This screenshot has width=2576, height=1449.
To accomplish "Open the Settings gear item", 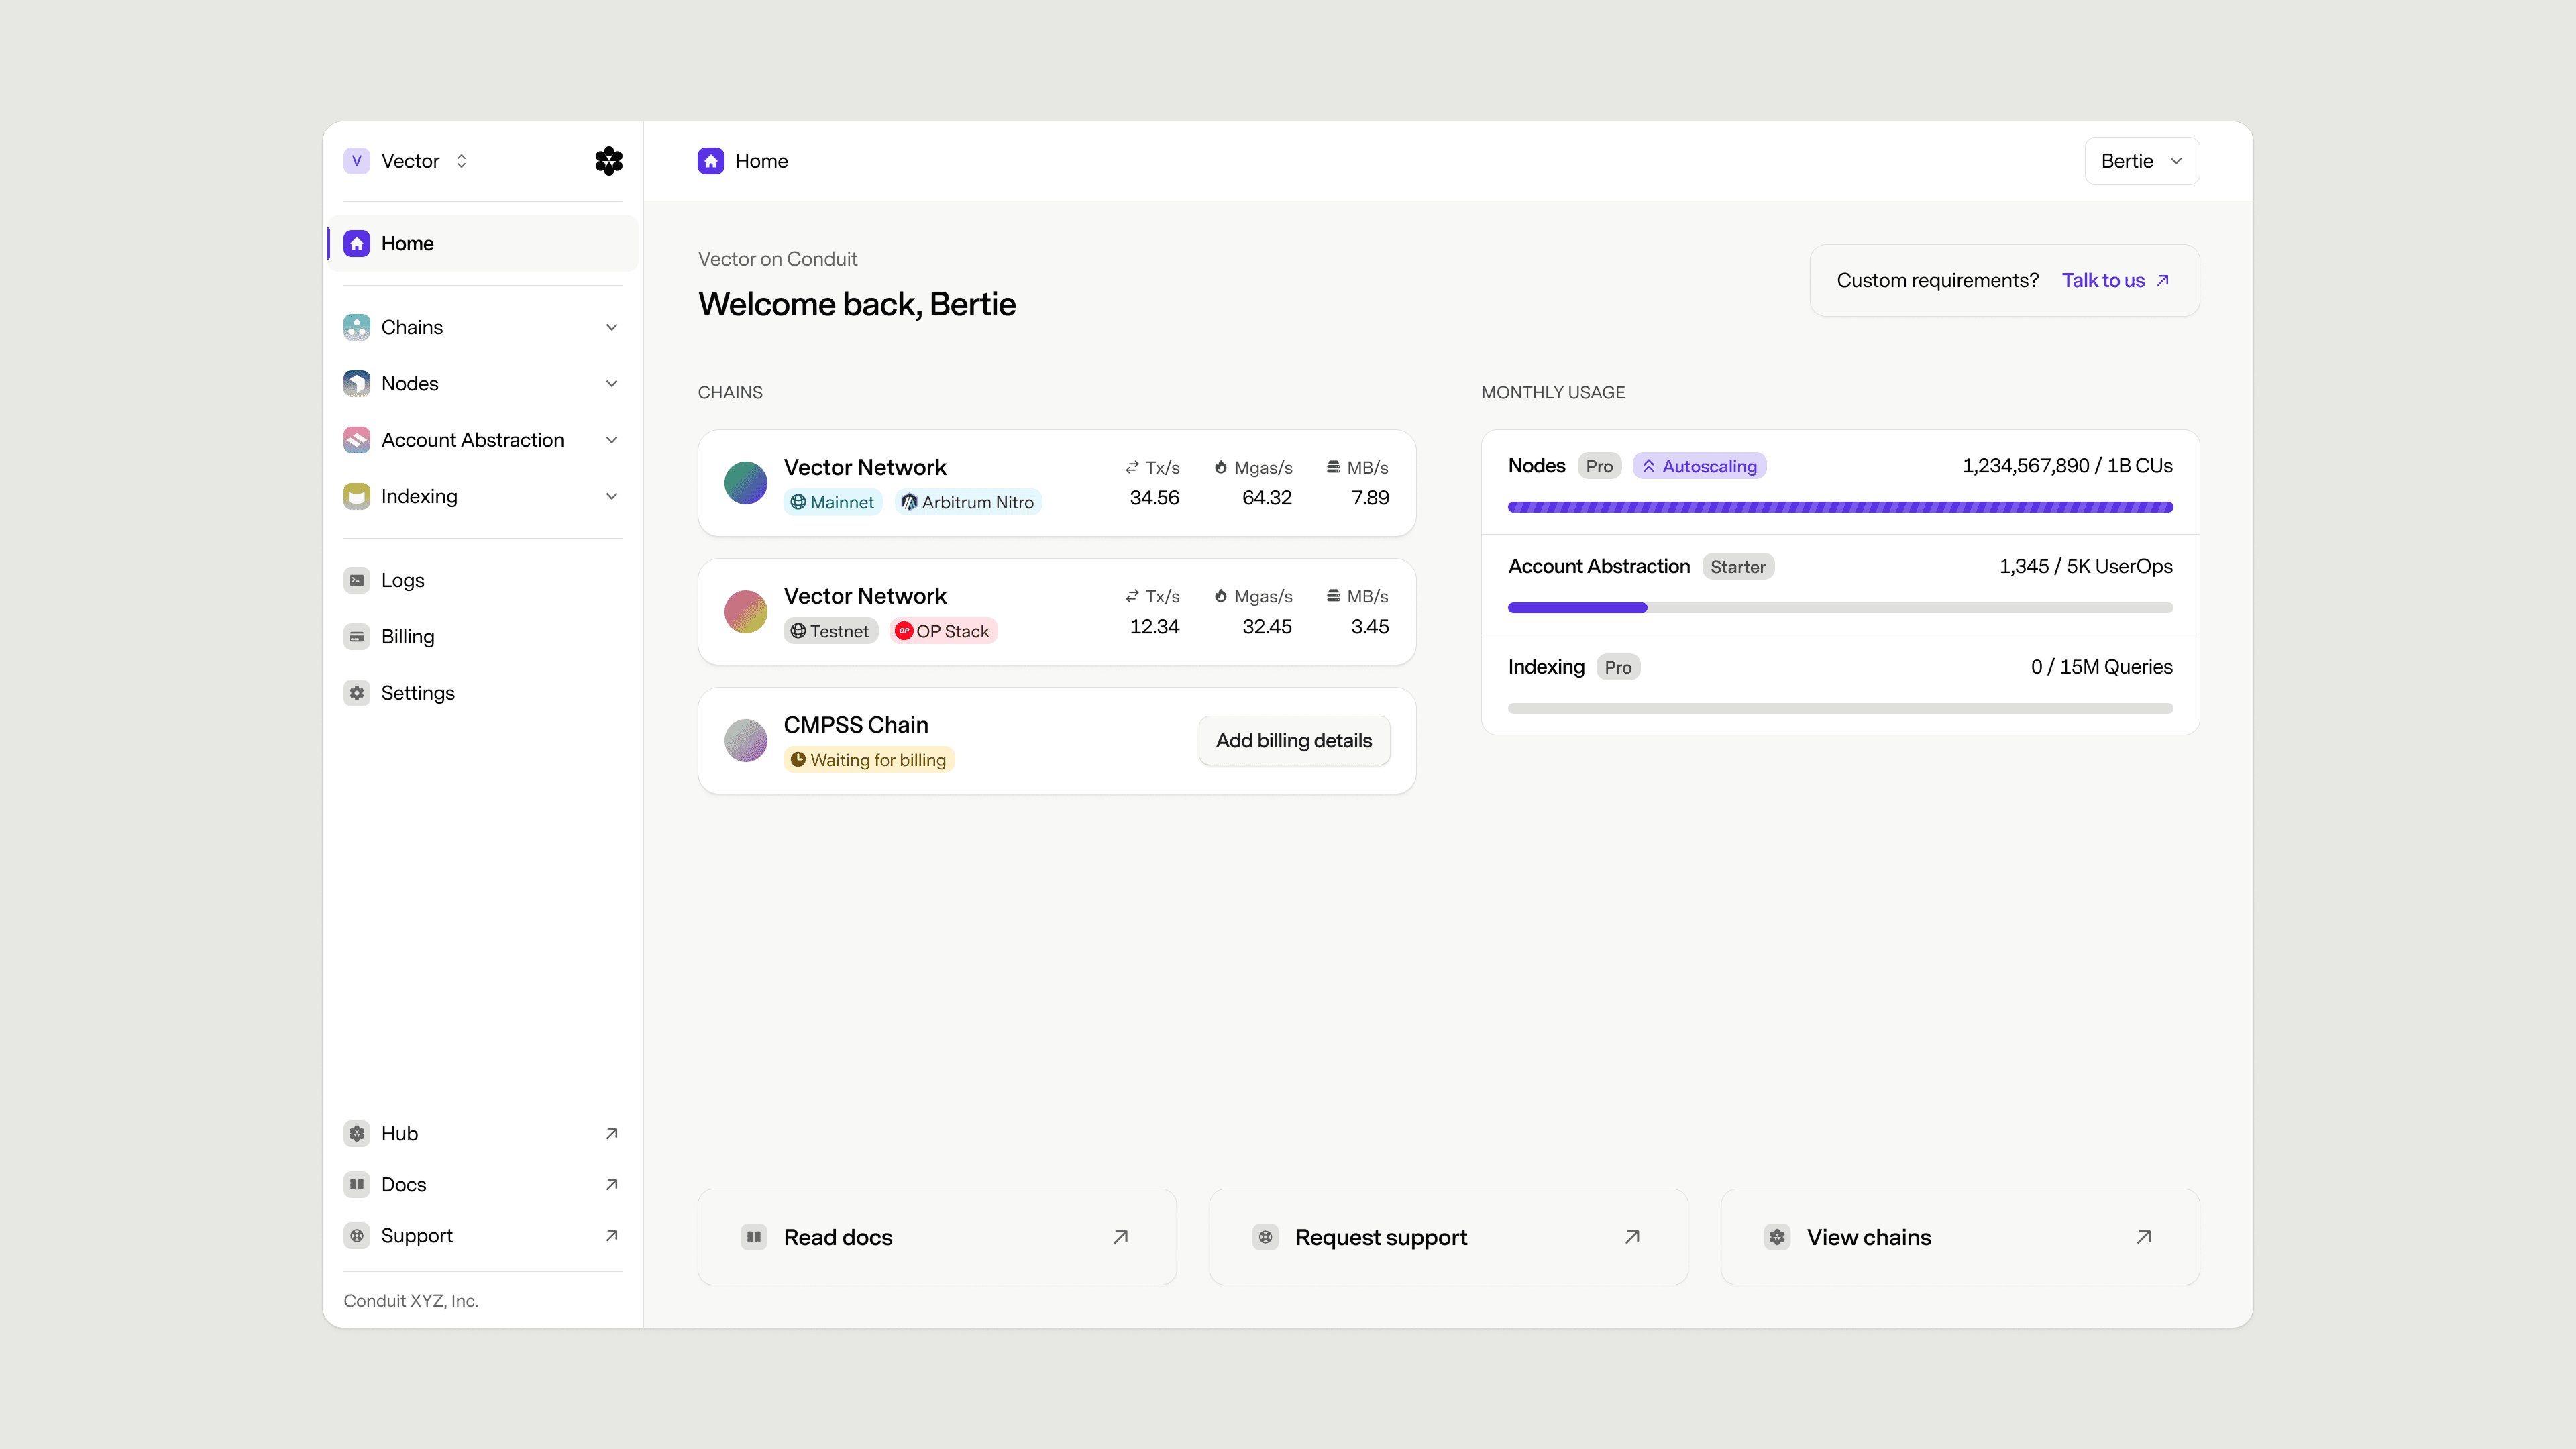I will pos(417,693).
